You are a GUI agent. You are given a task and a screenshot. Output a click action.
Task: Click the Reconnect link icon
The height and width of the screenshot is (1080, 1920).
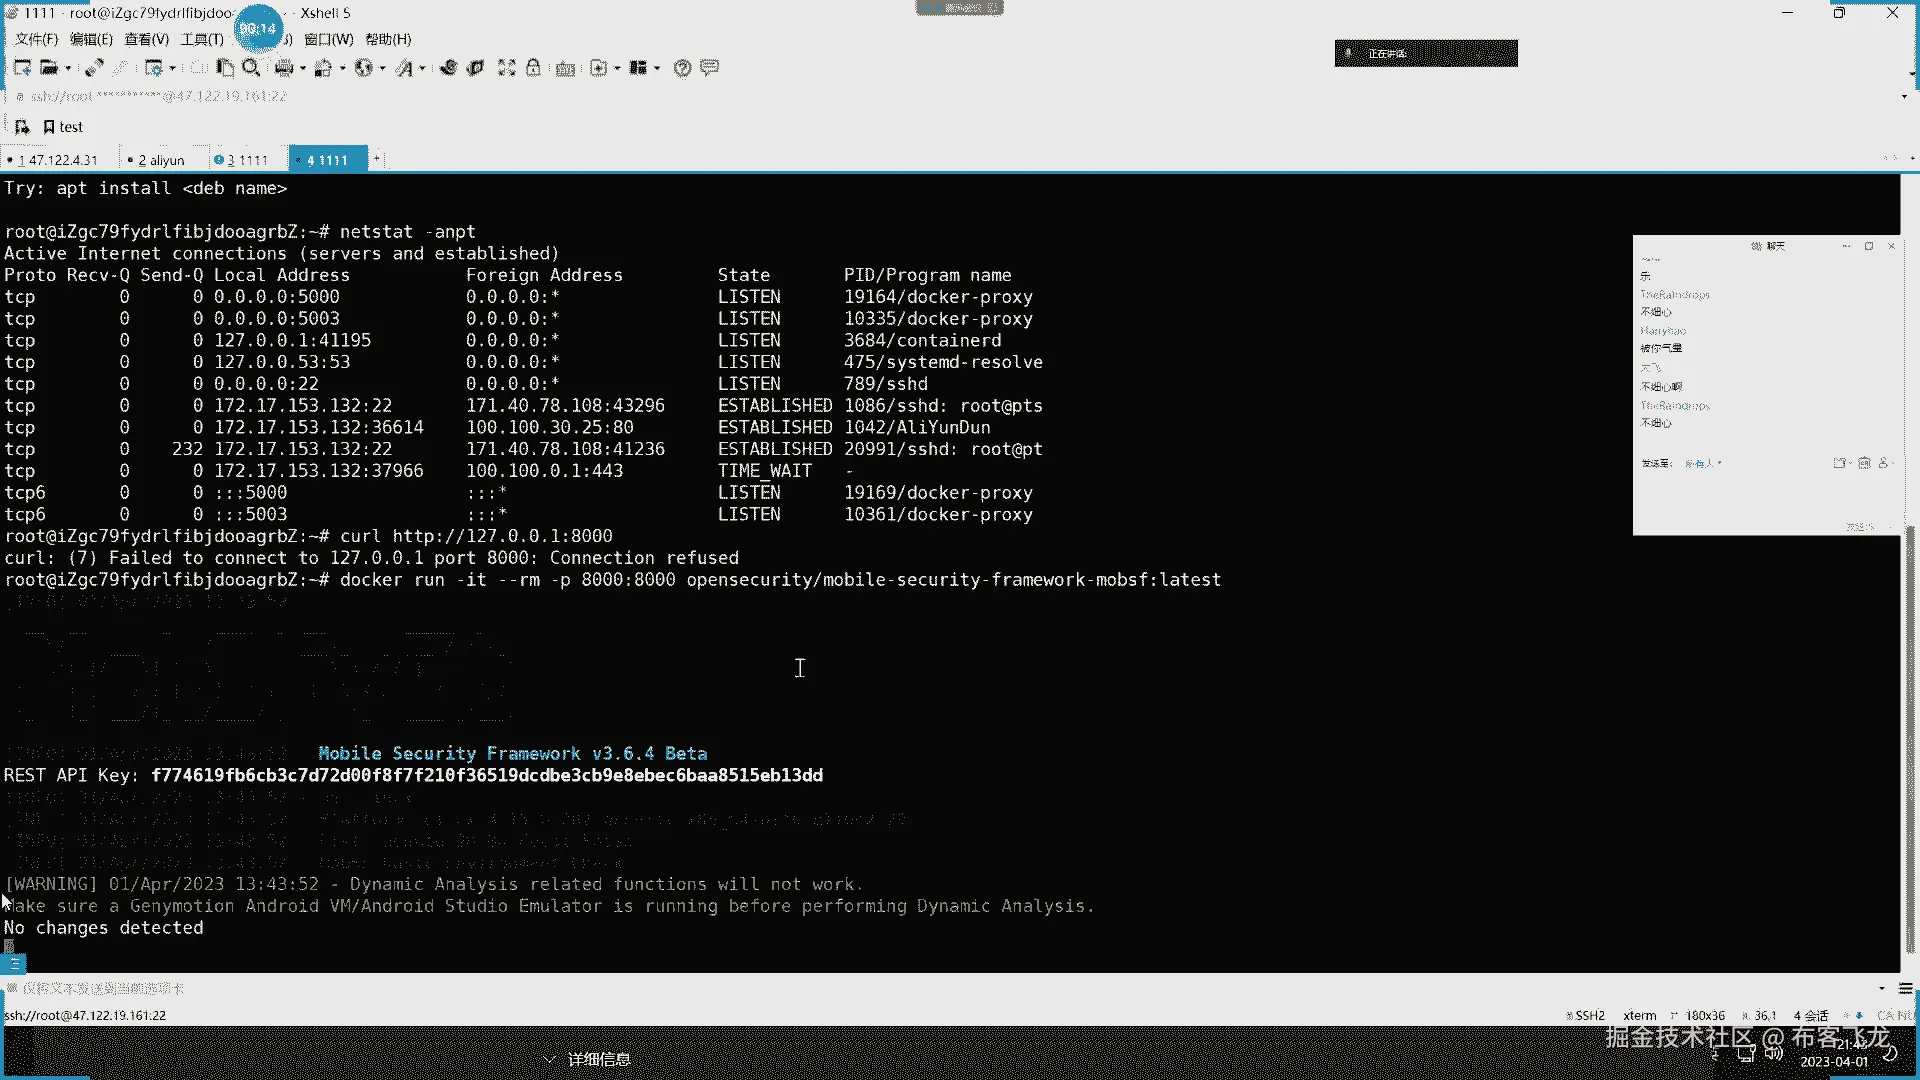[94, 68]
